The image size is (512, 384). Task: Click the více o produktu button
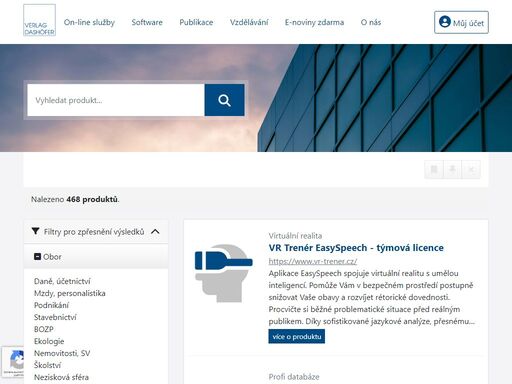[297, 337]
